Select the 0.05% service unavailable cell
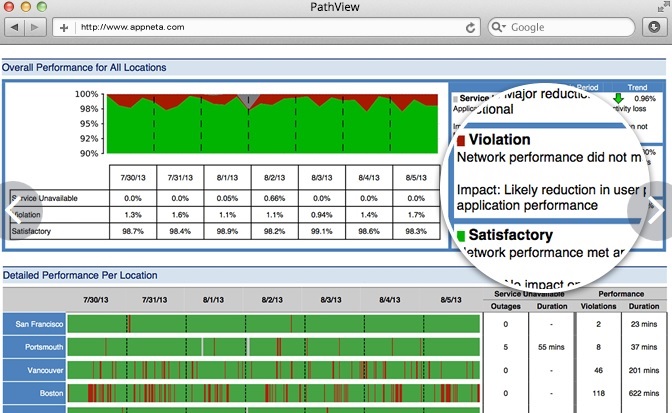 [227, 198]
